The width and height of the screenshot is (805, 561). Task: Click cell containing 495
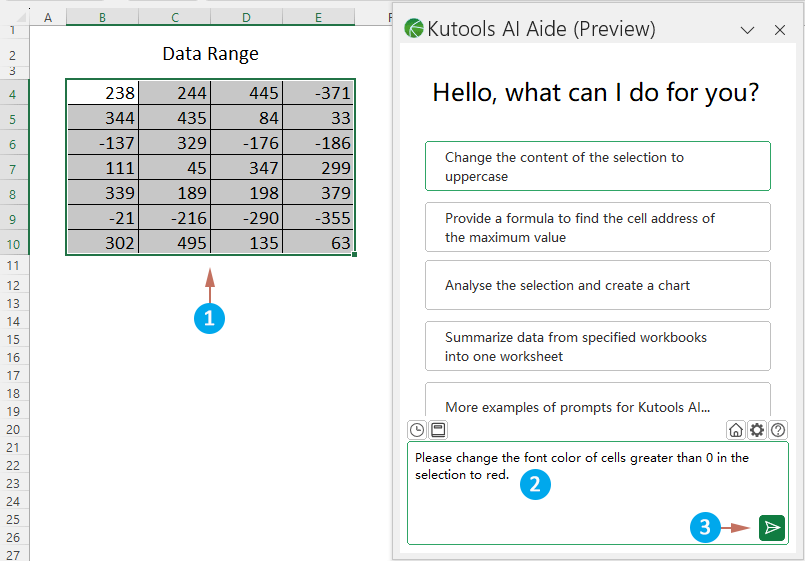click(x=175, y=243)
